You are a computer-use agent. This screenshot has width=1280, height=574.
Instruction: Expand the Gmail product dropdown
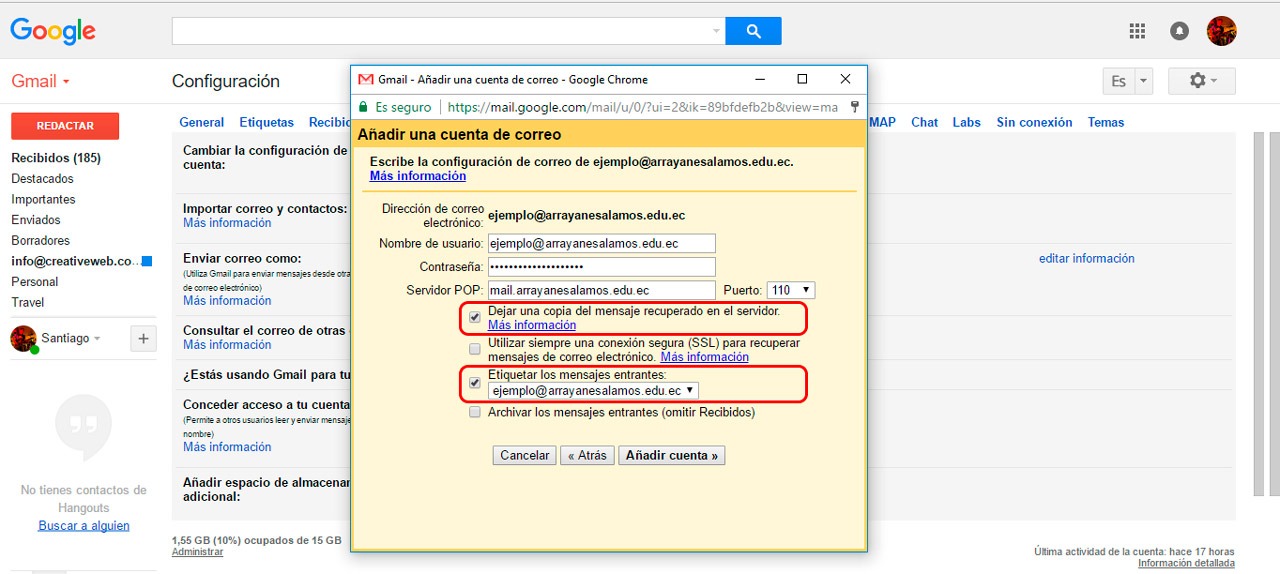click(x=41, y=81)
